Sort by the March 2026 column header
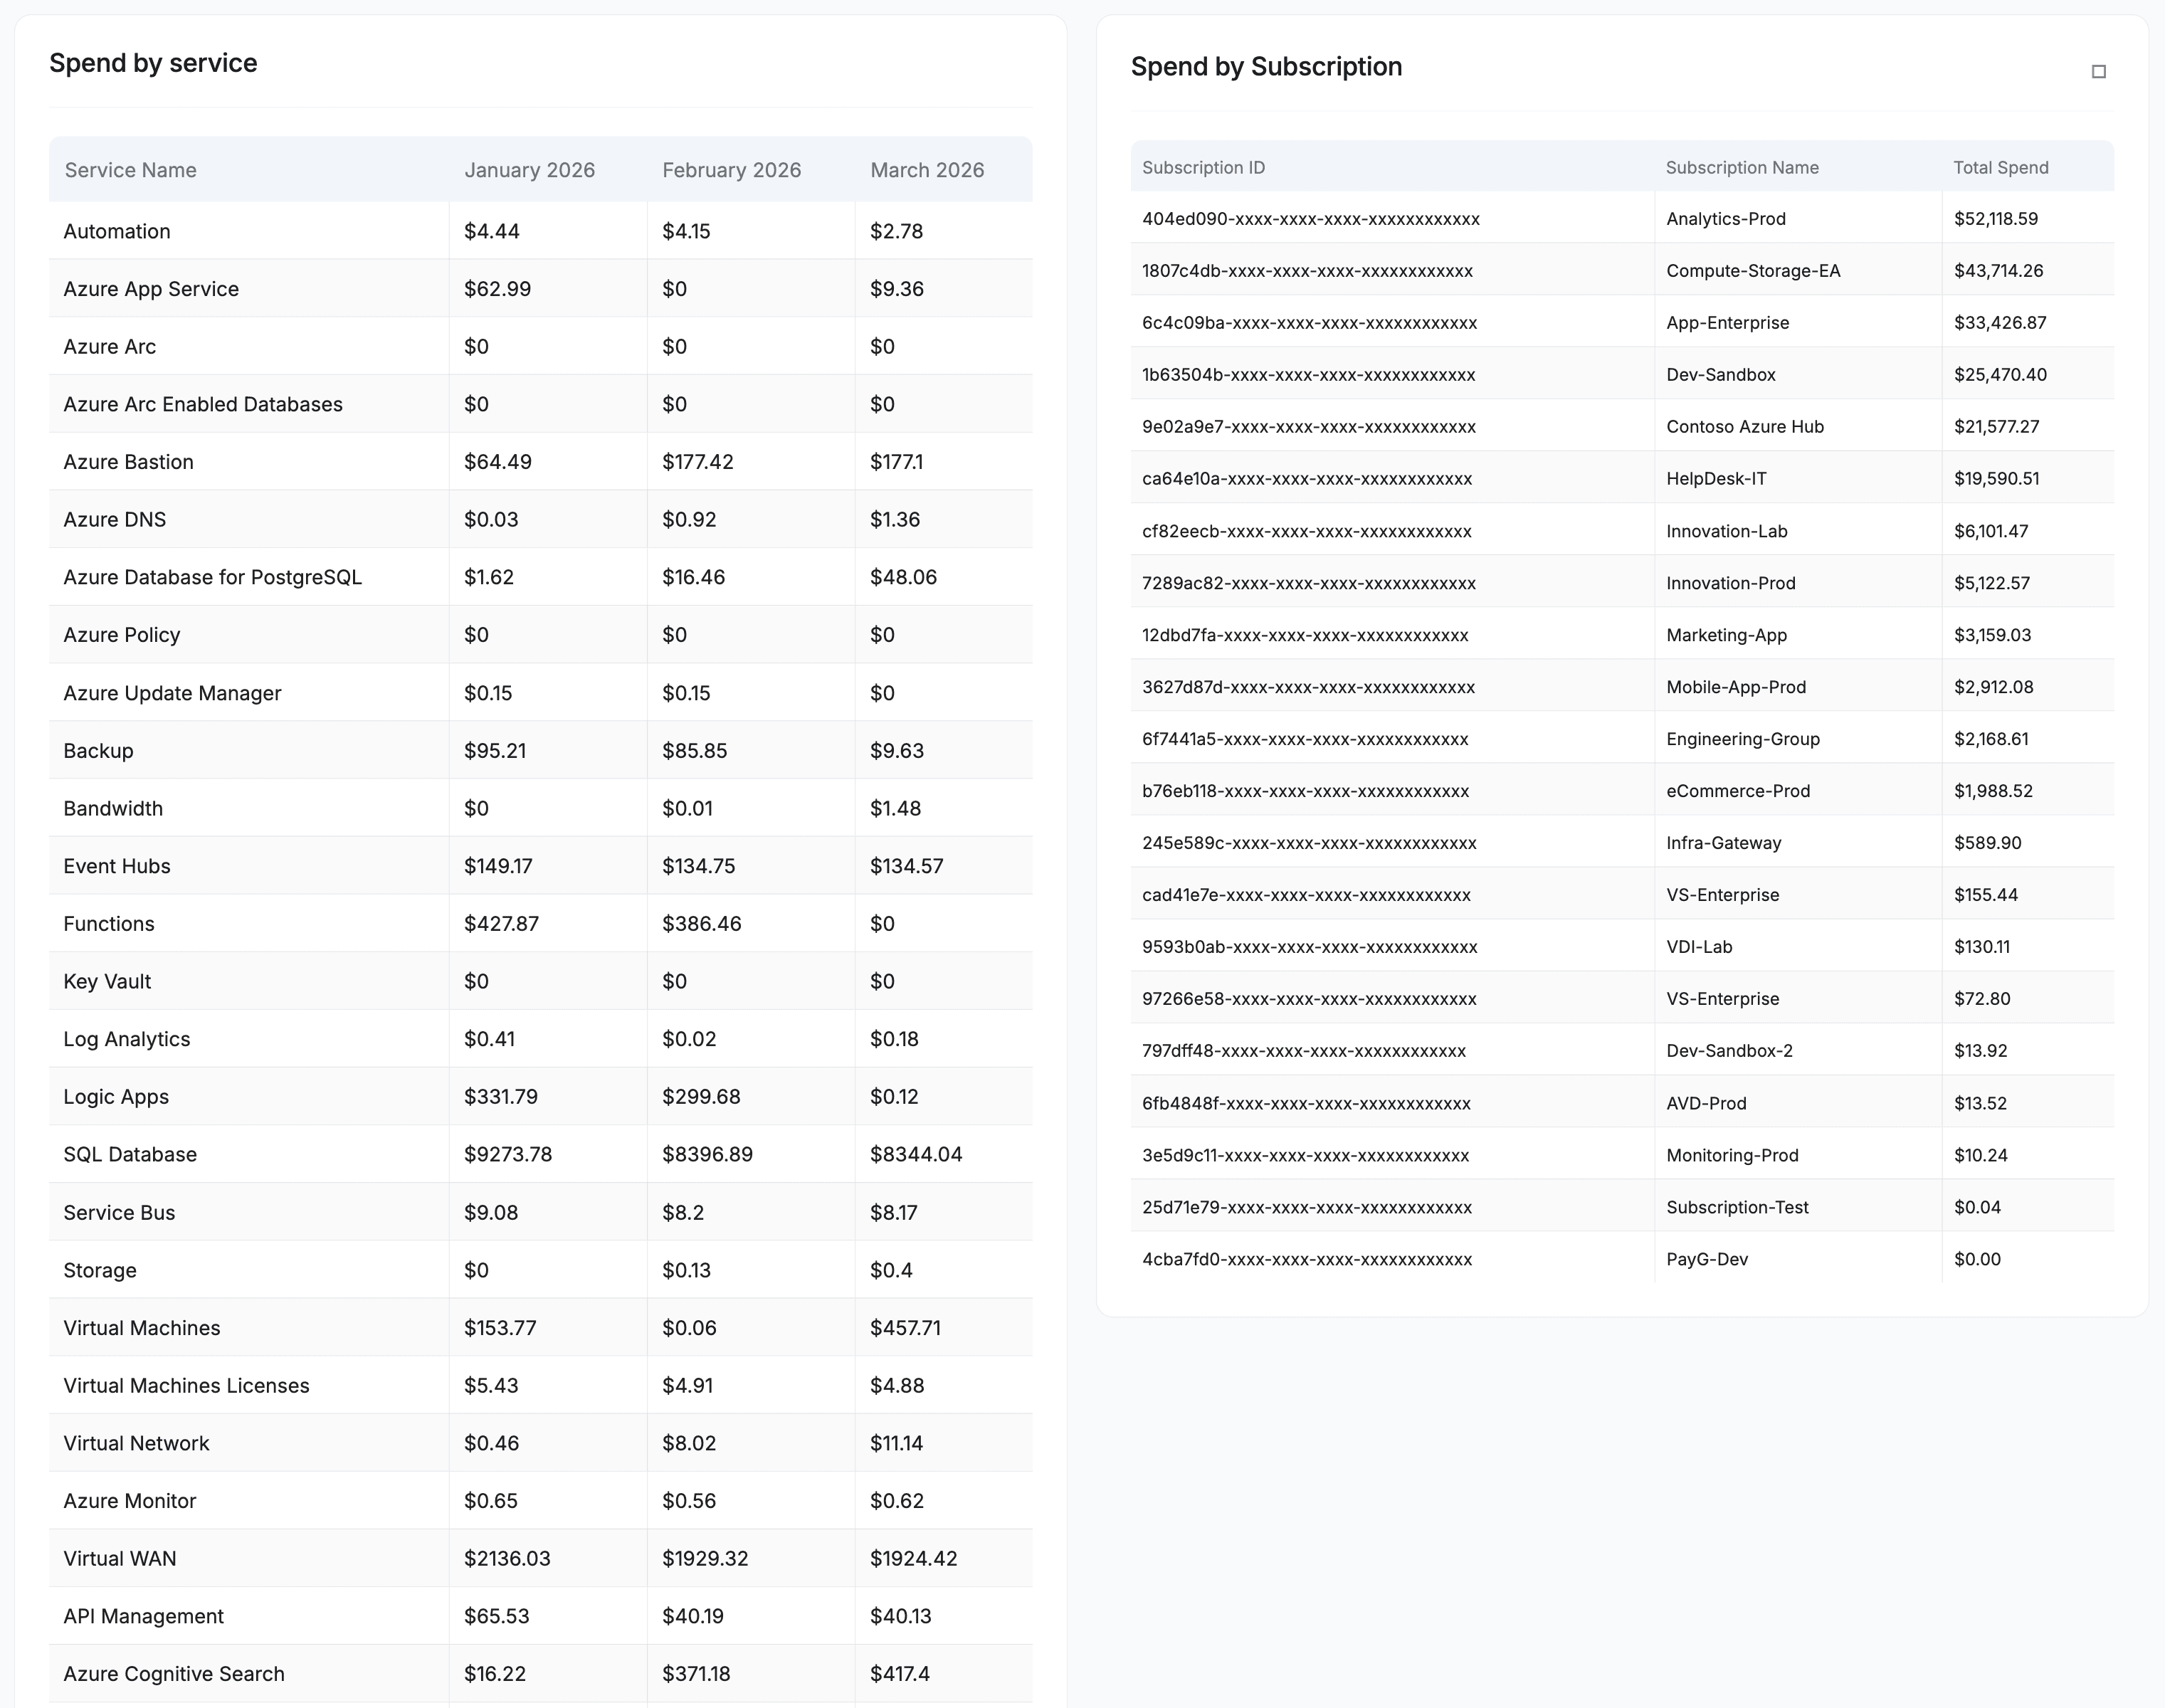The width and height of the screenshot is (2165, 1708). click(x=927, y=170)
